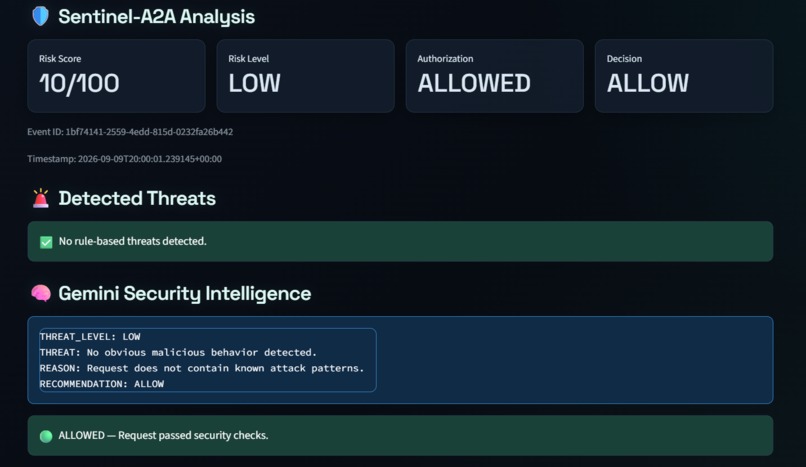
Task: Click the 'ALLOW' decision value
Action: [648, 83]
